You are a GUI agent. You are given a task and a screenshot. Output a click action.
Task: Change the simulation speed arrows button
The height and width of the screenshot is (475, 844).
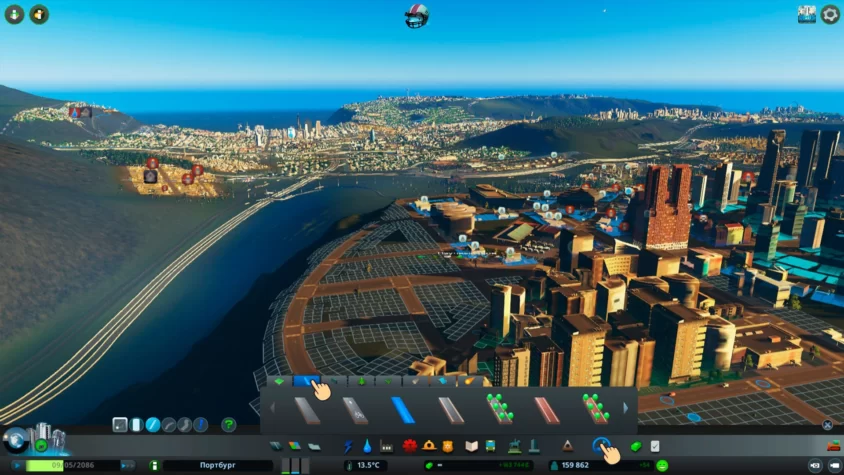click(x=128, y=465)
